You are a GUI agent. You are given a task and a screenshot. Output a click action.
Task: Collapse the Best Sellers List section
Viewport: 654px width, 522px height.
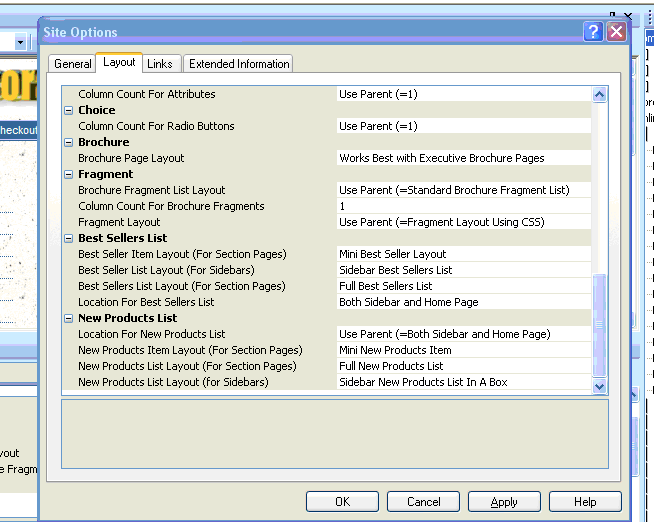69,238
